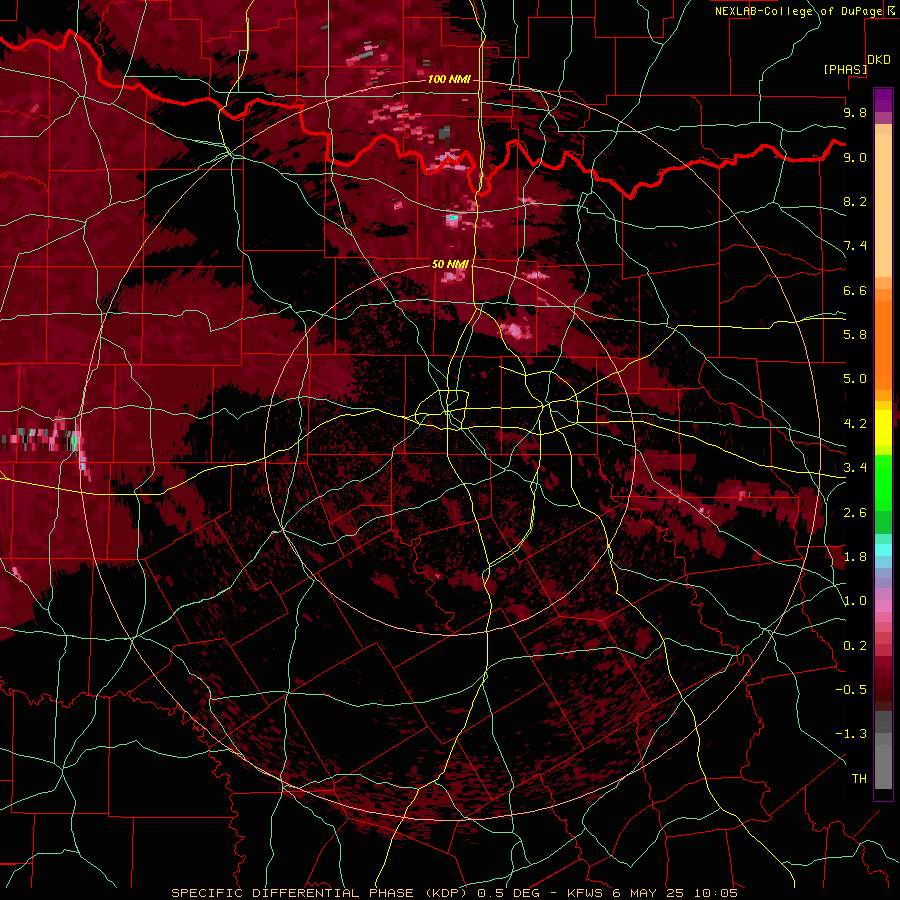Click the Specific Differential Phase caption

(455, 893)
